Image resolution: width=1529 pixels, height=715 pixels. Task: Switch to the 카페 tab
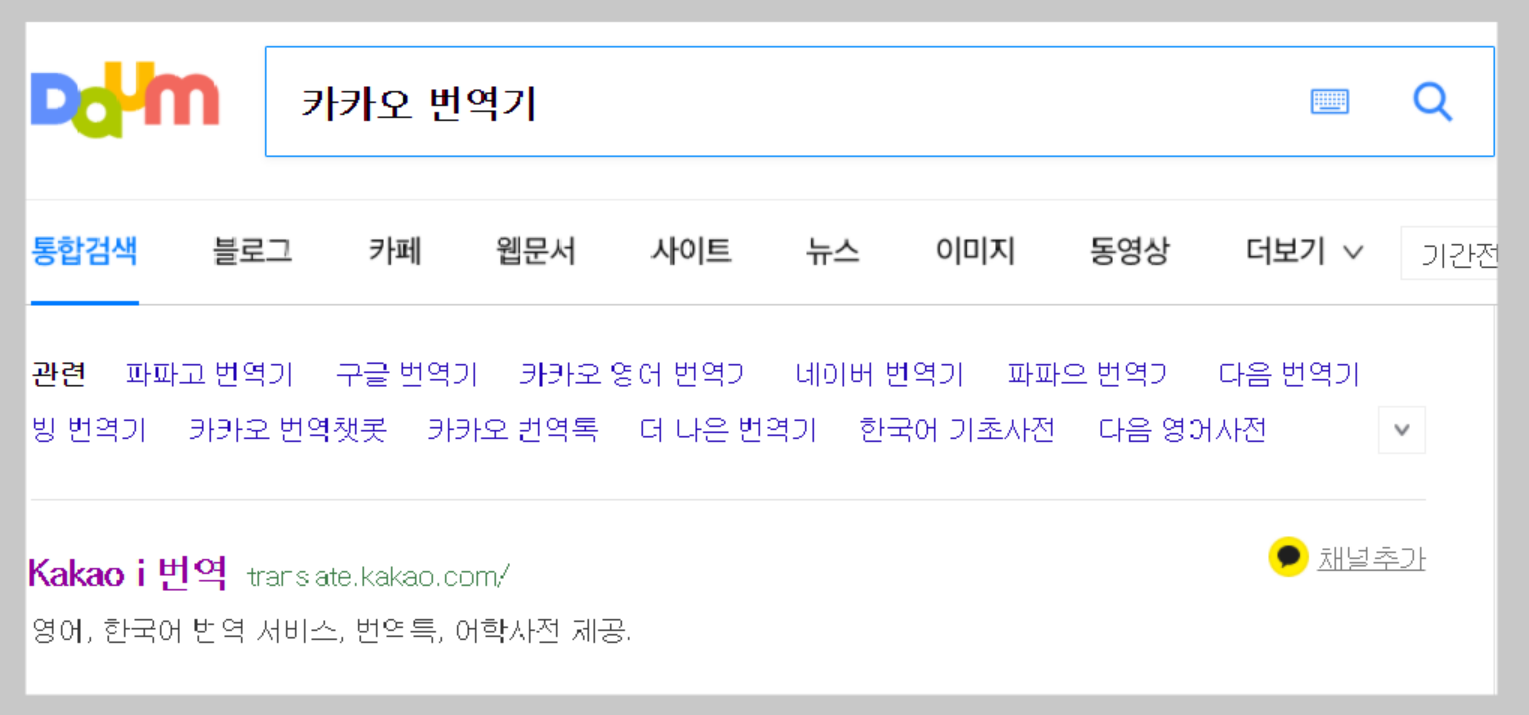(395, 250)
